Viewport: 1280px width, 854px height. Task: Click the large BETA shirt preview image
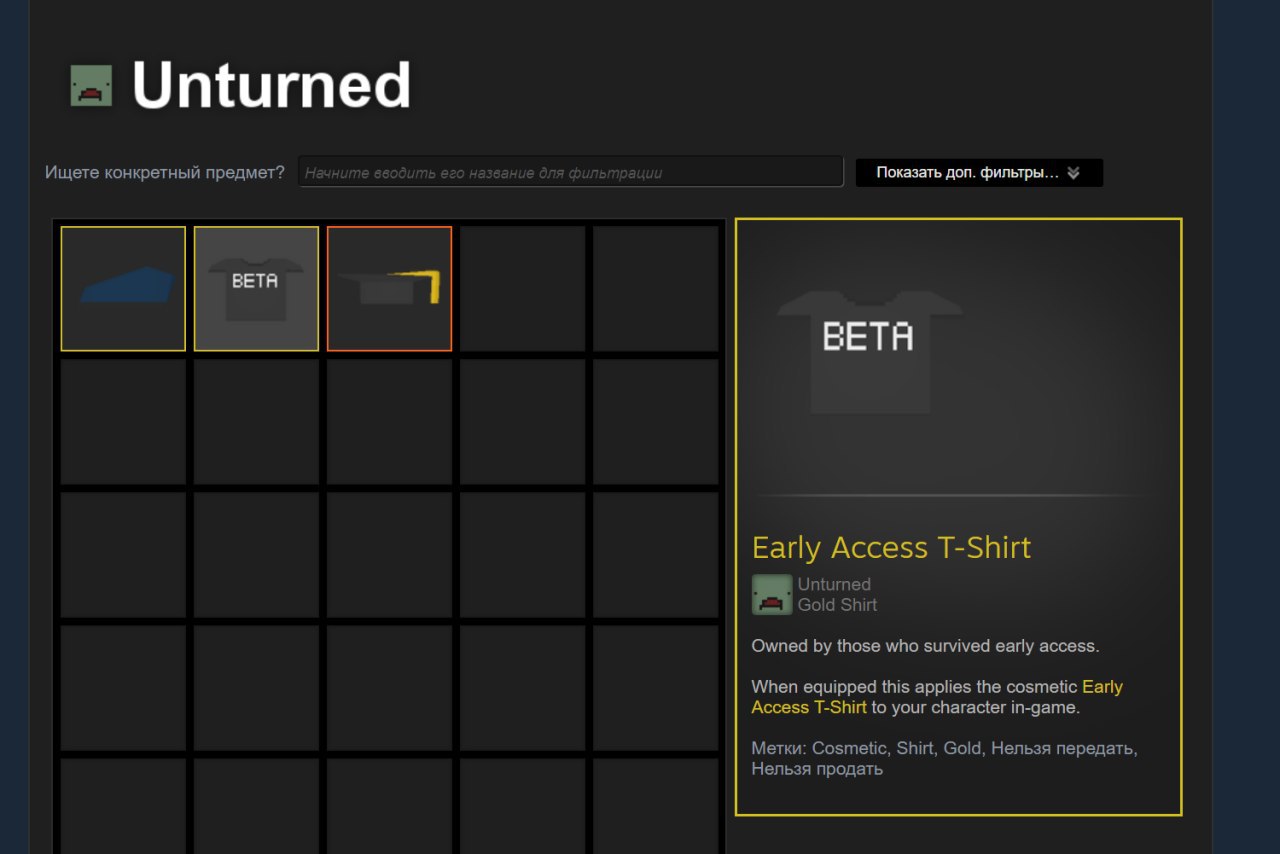pyautogui.click(x=868, y=351)
